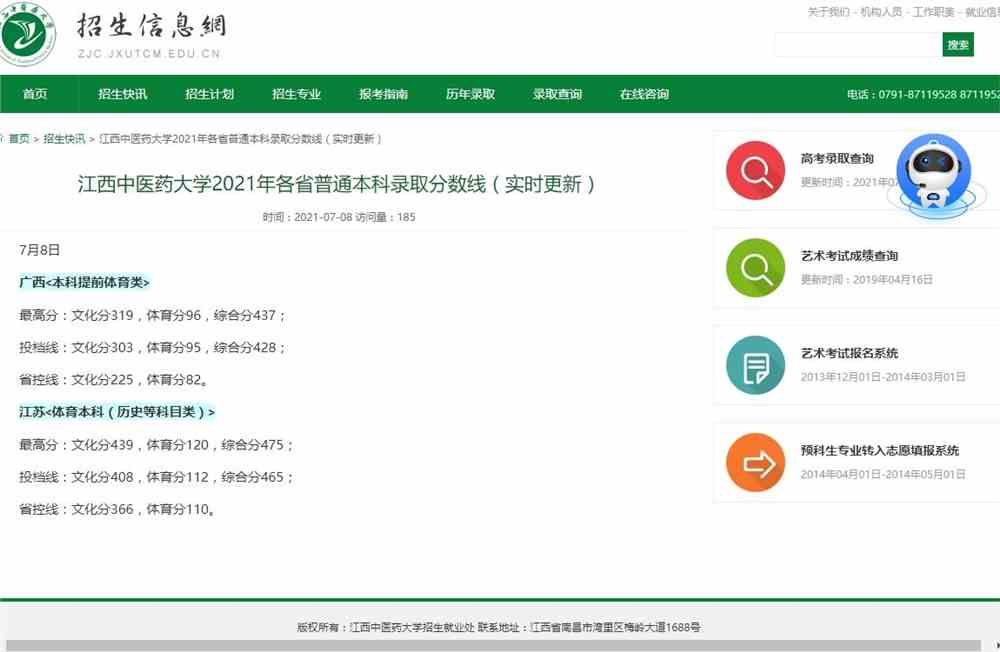Viewport: 1000px width, 652px height.
Task: Open the green 艺术考试成绩查询 magnifier icon
Action: click(x=755, y=268)
